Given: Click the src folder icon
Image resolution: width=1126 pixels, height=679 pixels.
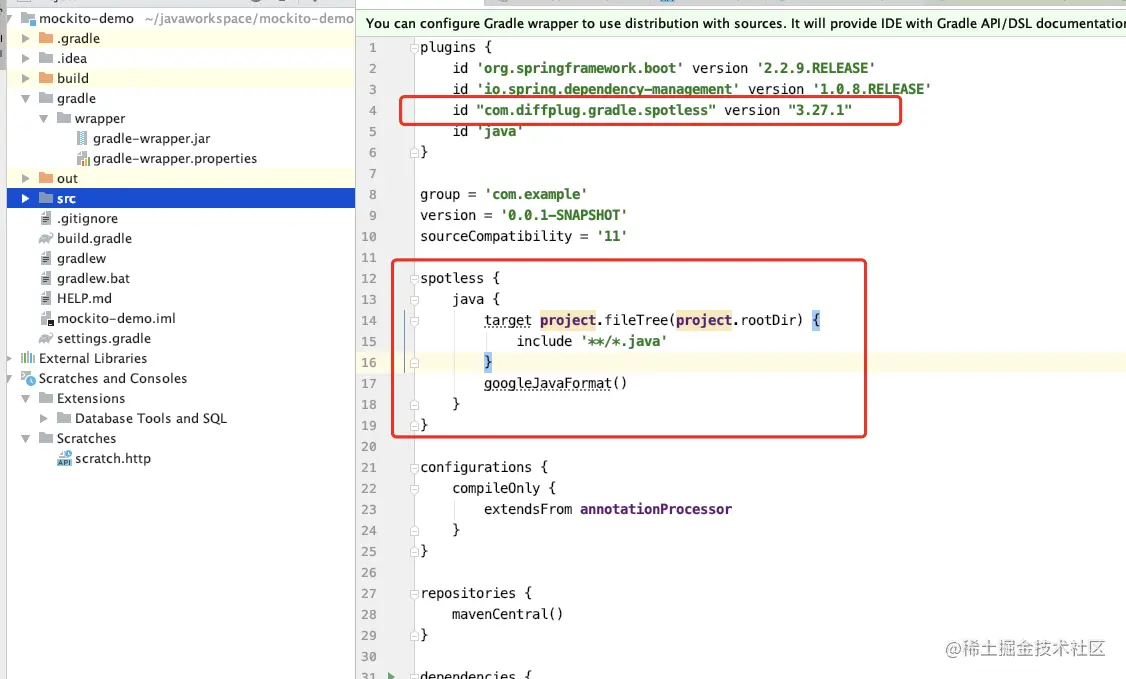Looking at the screenshot, I should (x=46, y=198).
